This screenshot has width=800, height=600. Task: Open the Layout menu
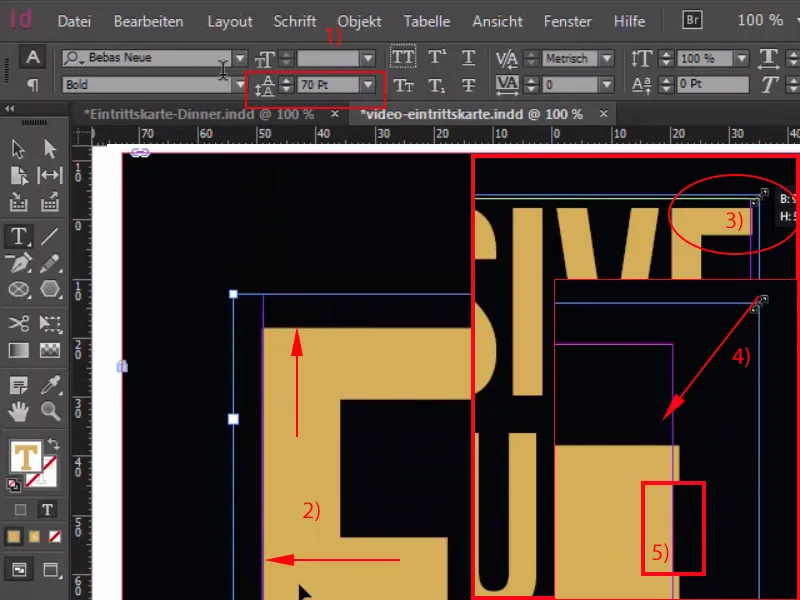pos(230,21)
